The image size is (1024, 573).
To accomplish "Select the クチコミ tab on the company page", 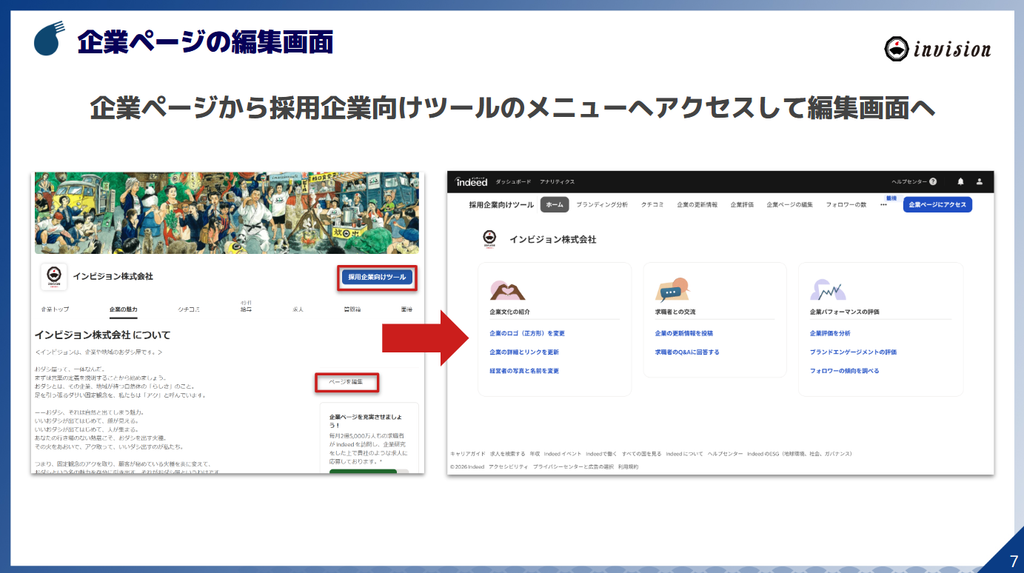I will pyautogui.click(x=188, y=309).
